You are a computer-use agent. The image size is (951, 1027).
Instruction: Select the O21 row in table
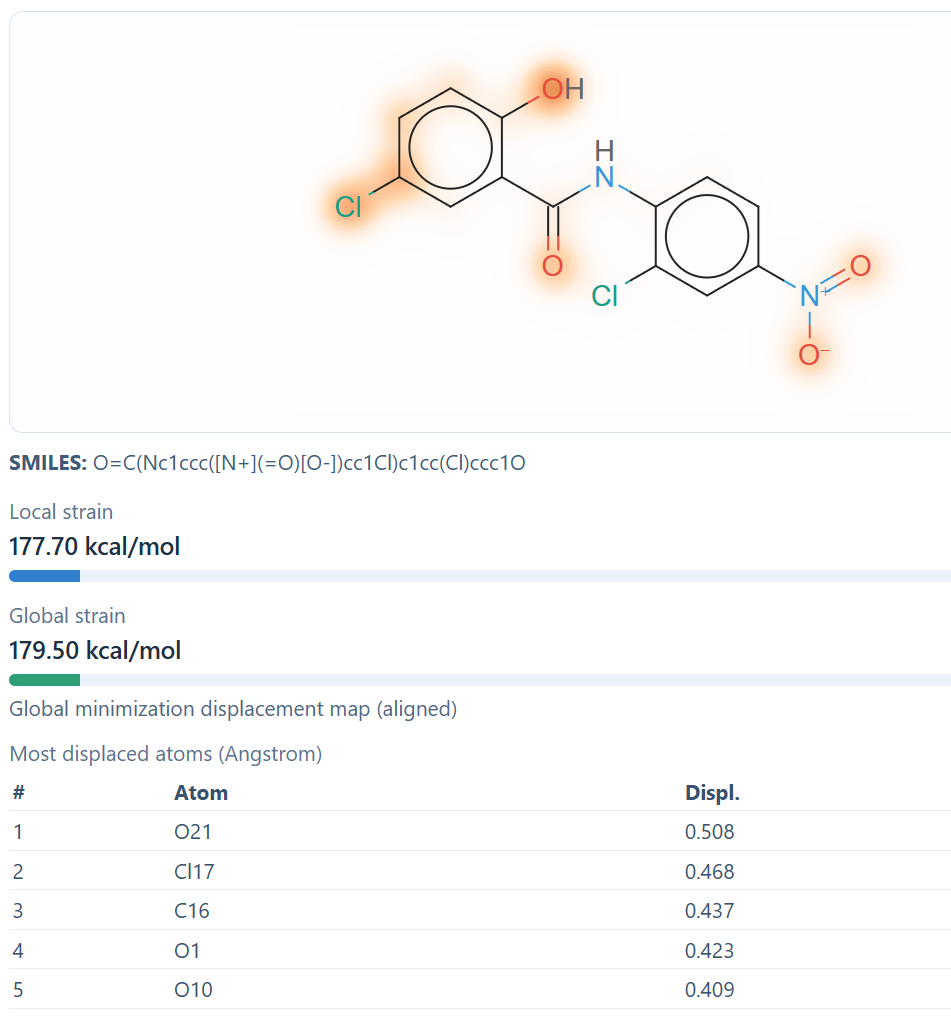pos(193,832)
